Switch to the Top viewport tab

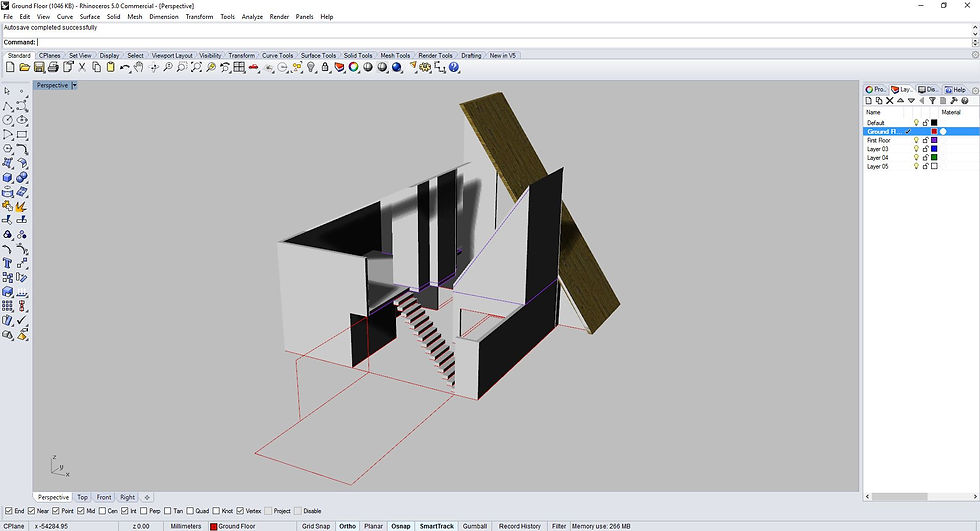[82, 497]
